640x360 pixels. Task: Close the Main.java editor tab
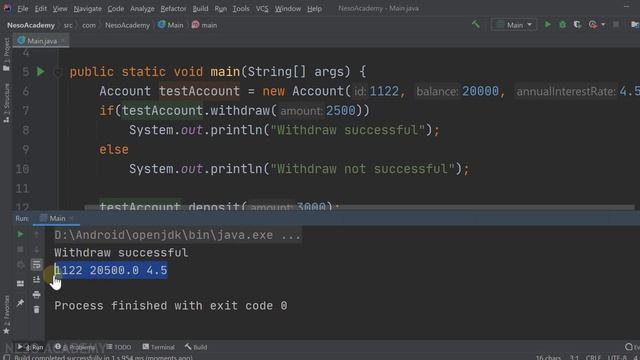click(63, 41)
